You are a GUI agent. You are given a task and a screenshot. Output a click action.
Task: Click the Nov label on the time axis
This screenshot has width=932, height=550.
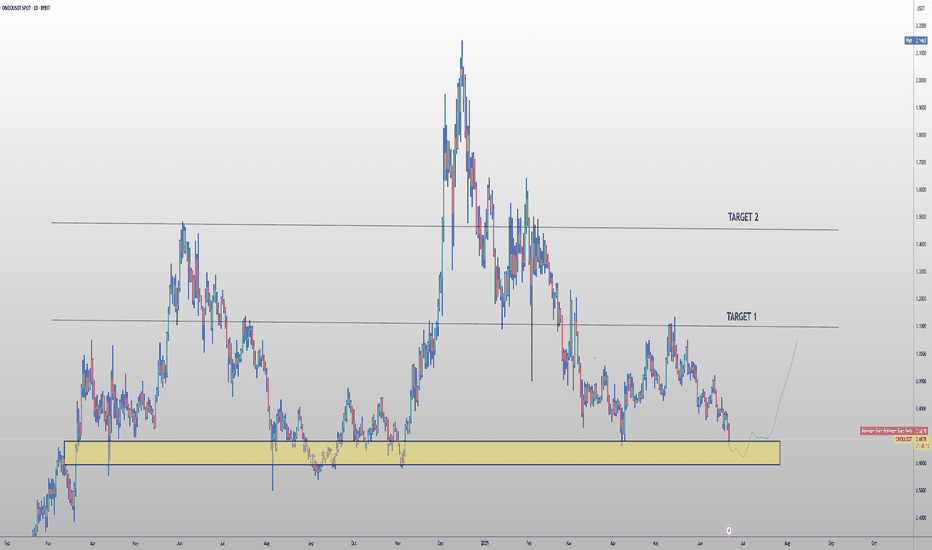coord(398,543)
